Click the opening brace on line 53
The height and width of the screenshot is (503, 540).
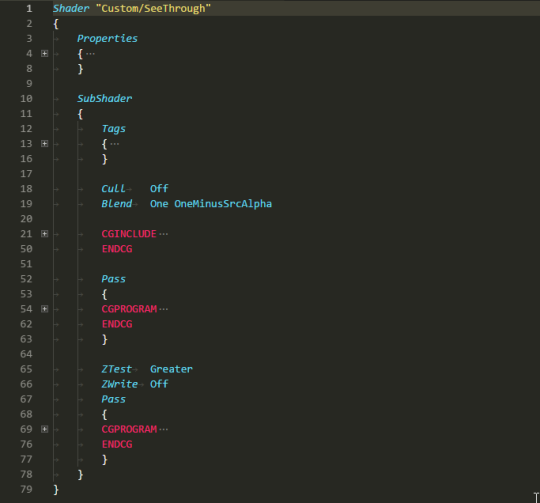pyautogui.click(x=105, y=294)
